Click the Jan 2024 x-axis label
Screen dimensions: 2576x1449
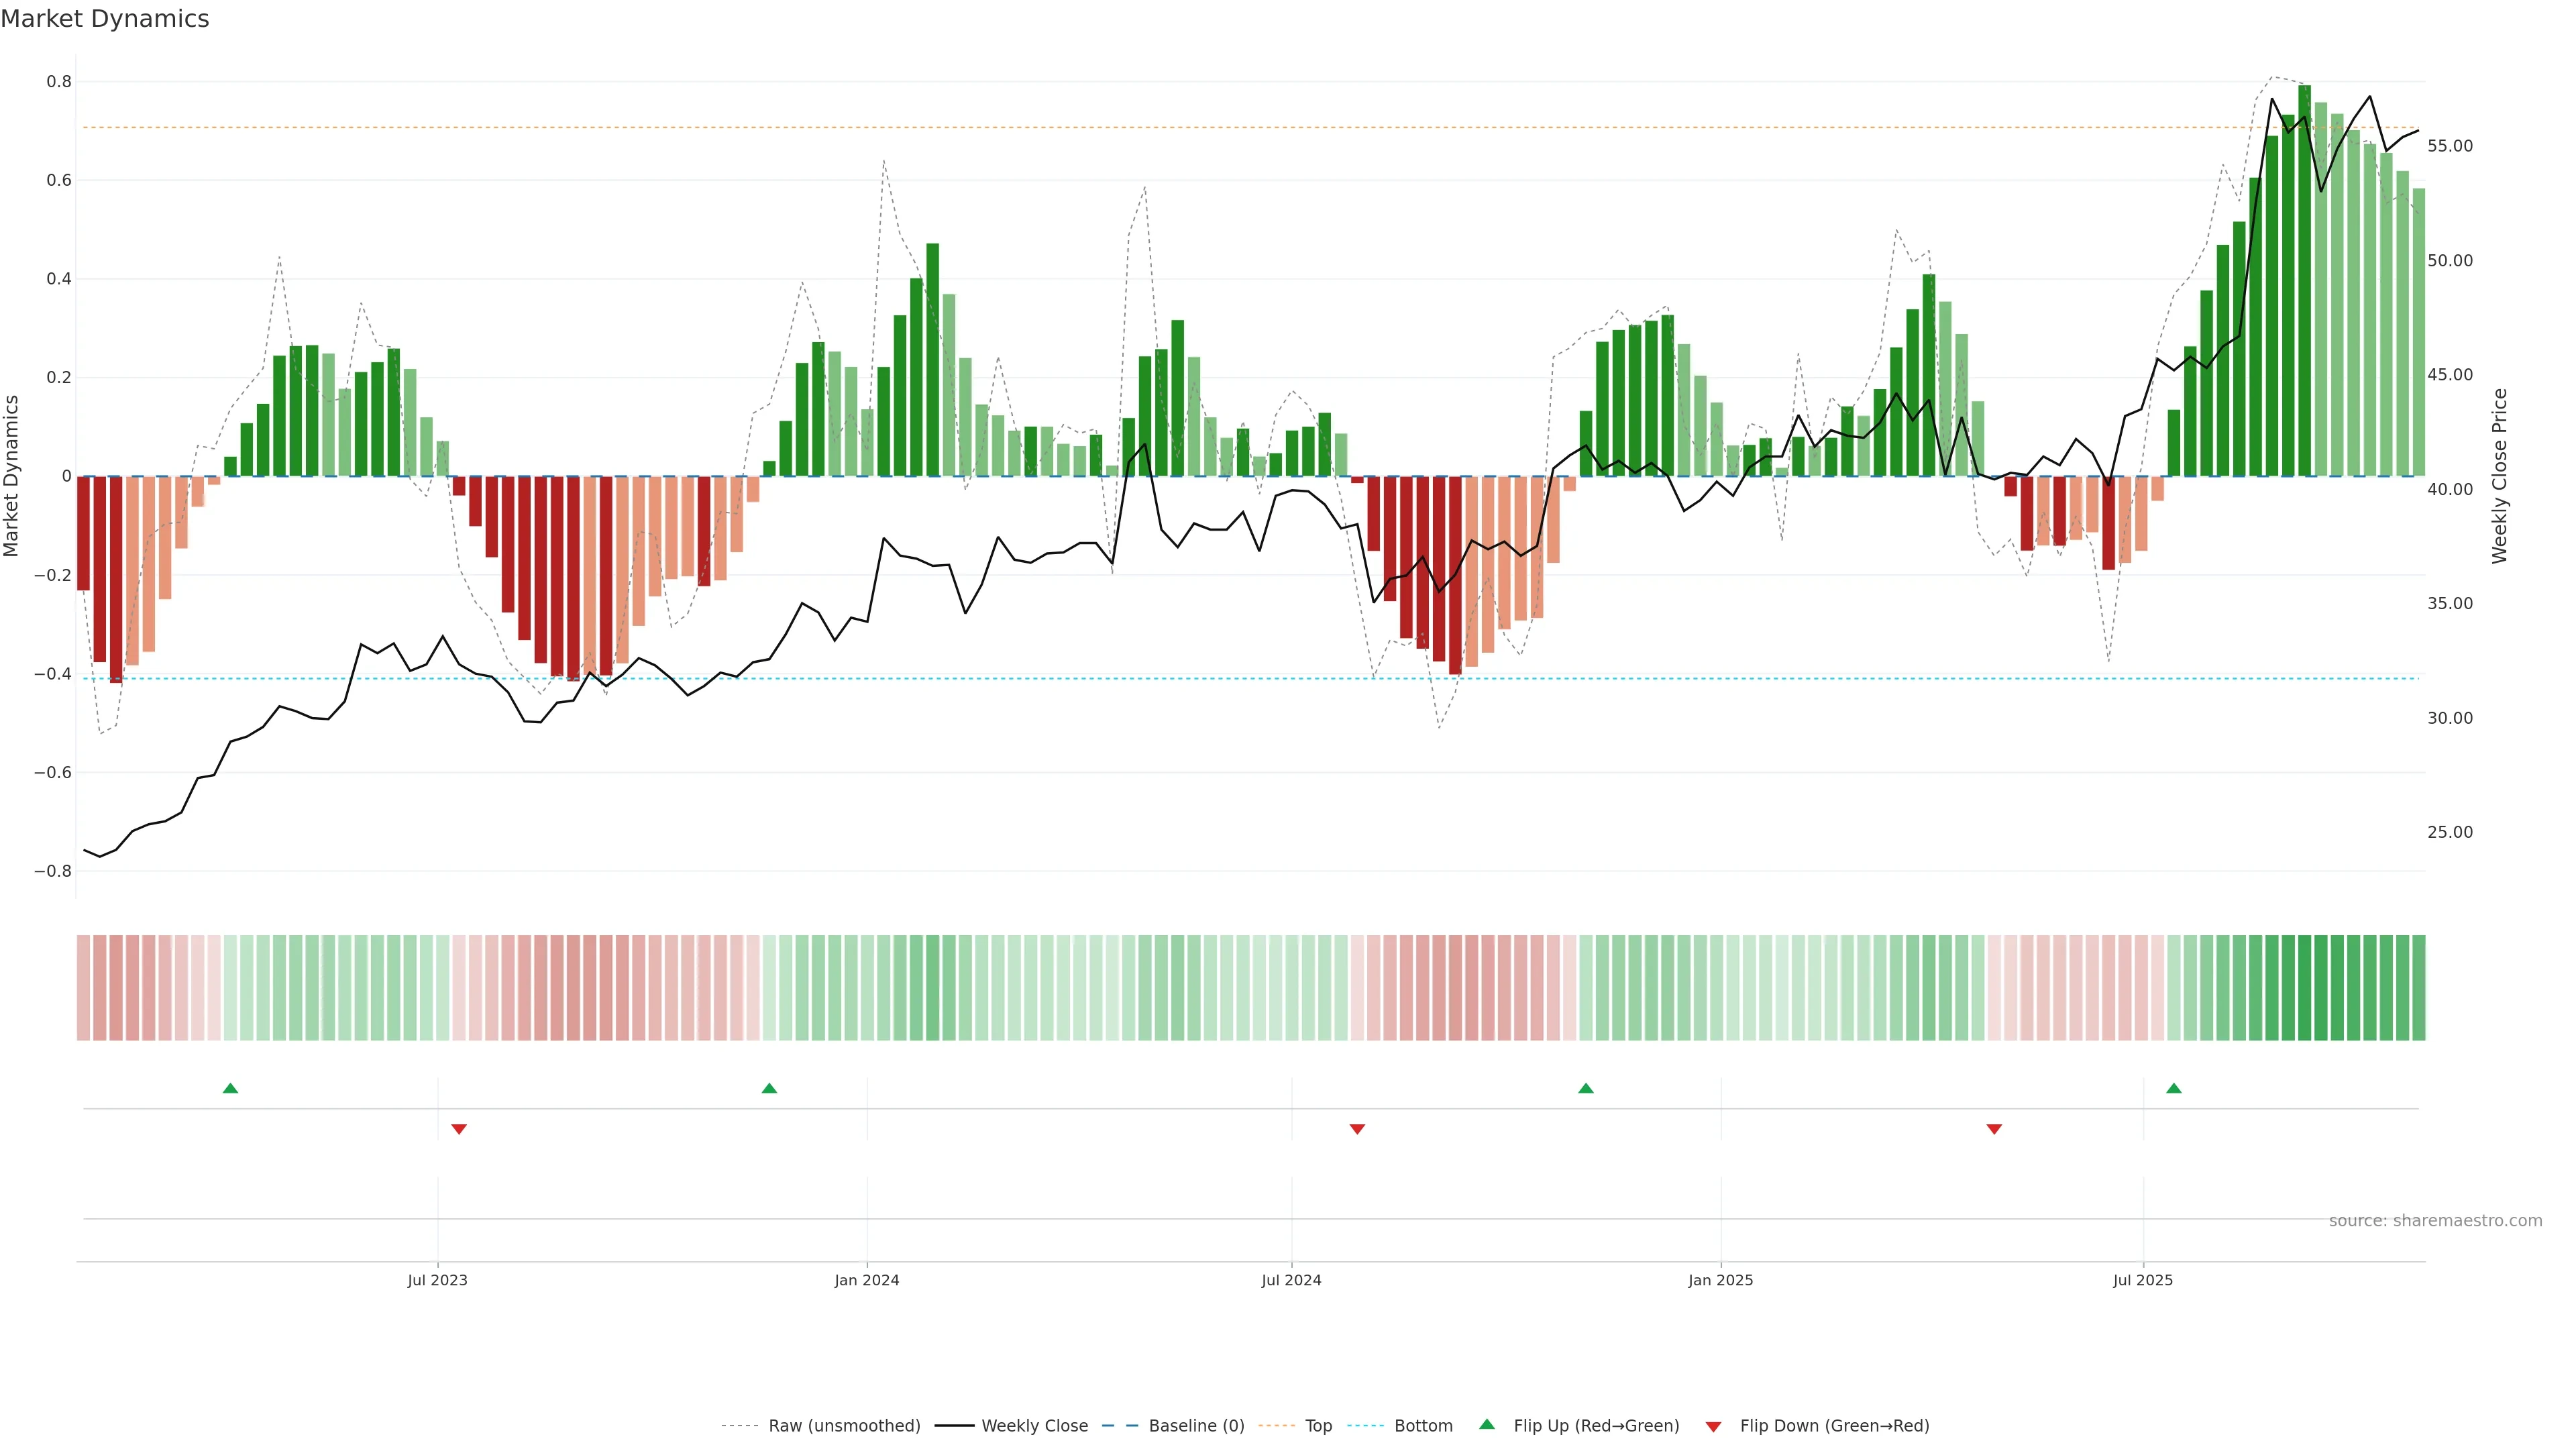point(867,1280)
